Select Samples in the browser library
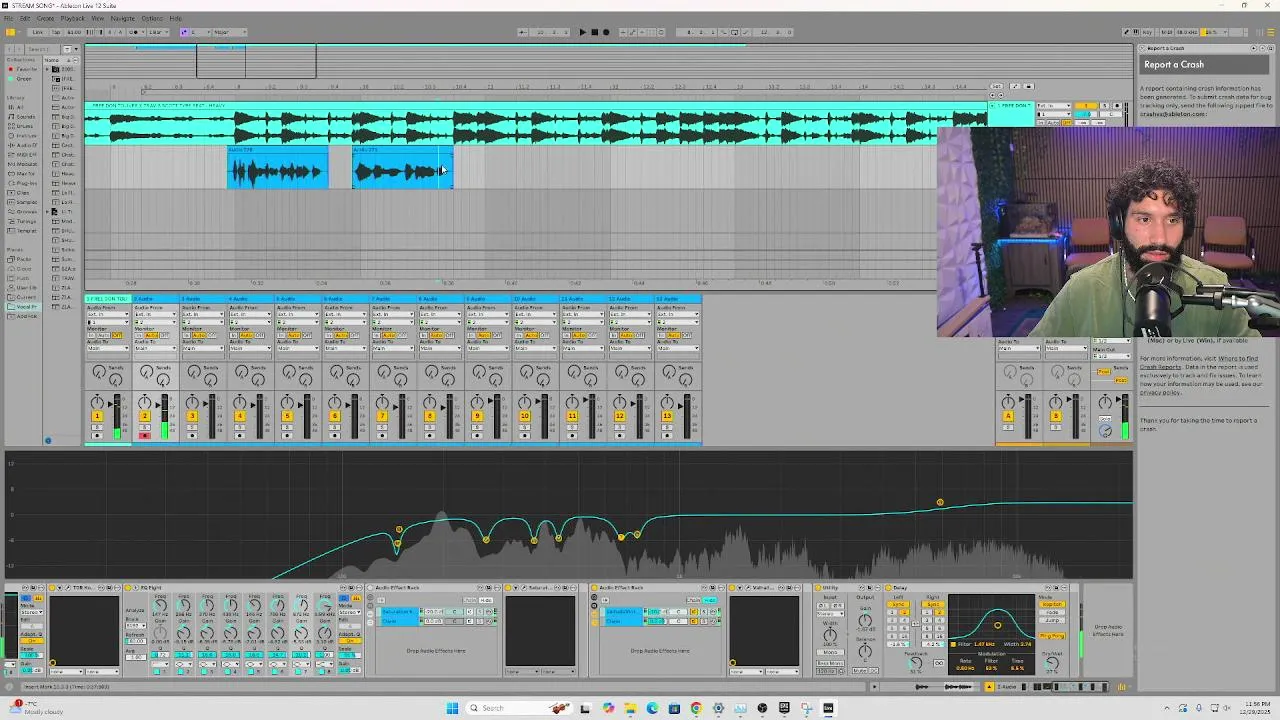The width and height of the screenshot is (1280, 720). pyautogui.click(x=25, y=202)
